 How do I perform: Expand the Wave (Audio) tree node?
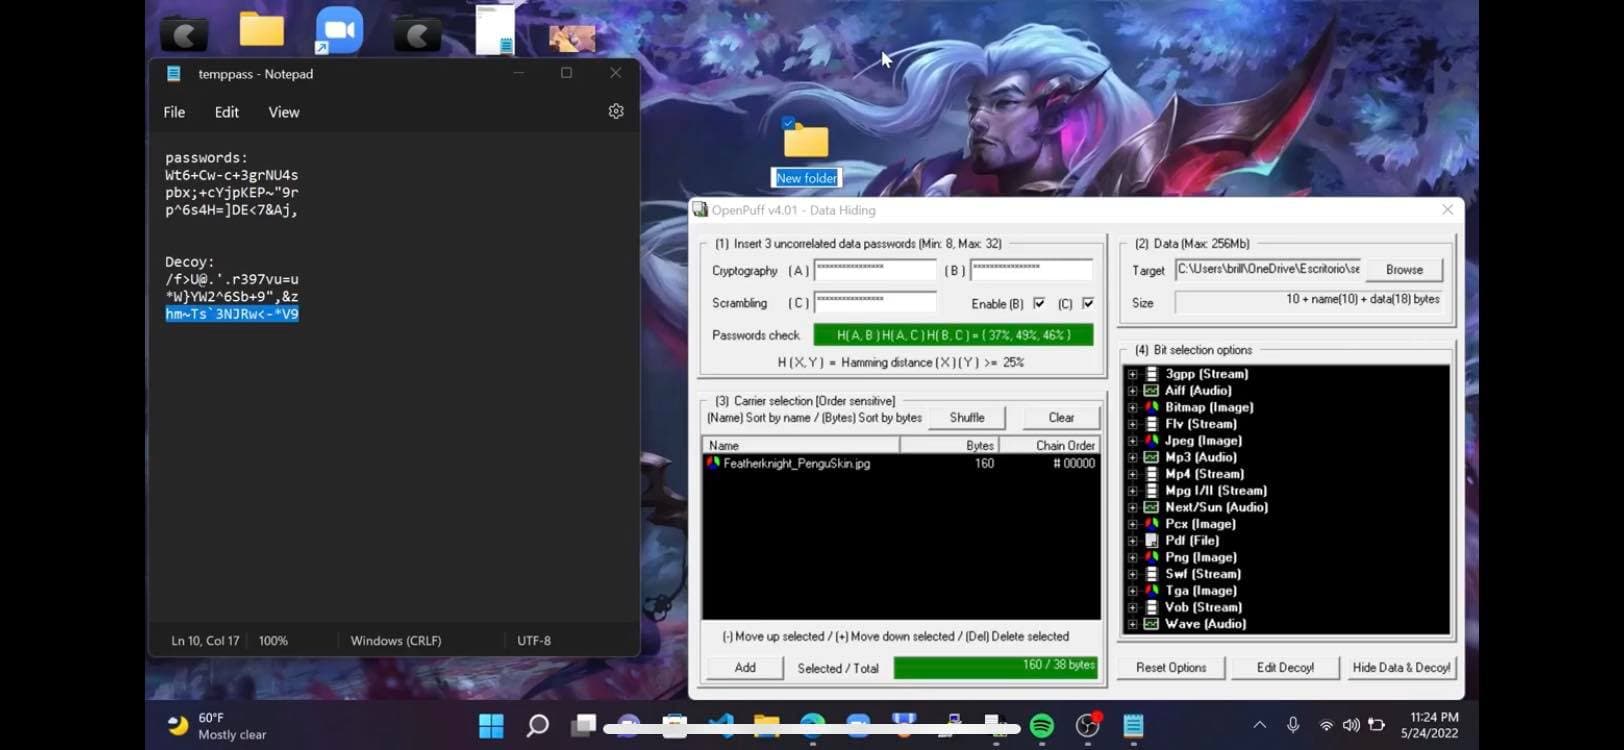click(x=1133, y=624)
